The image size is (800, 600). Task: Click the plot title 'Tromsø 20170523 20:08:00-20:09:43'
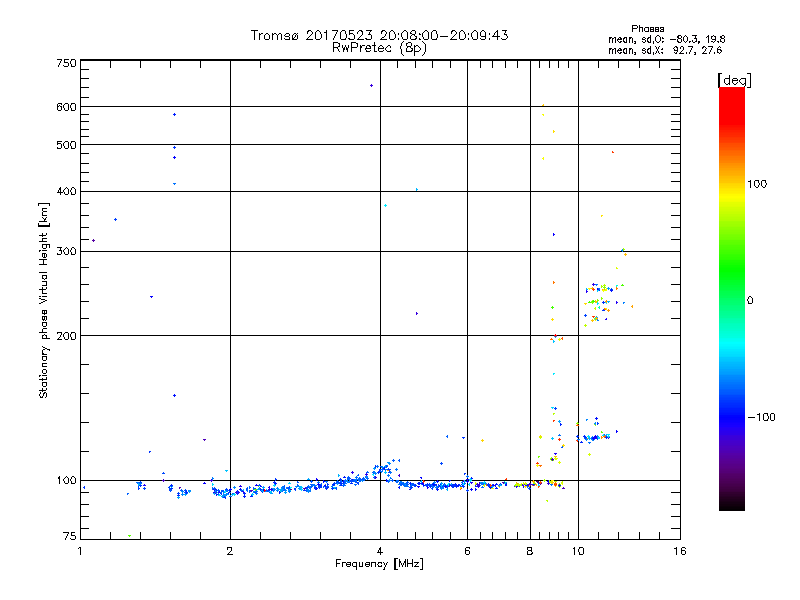[379, 35]
